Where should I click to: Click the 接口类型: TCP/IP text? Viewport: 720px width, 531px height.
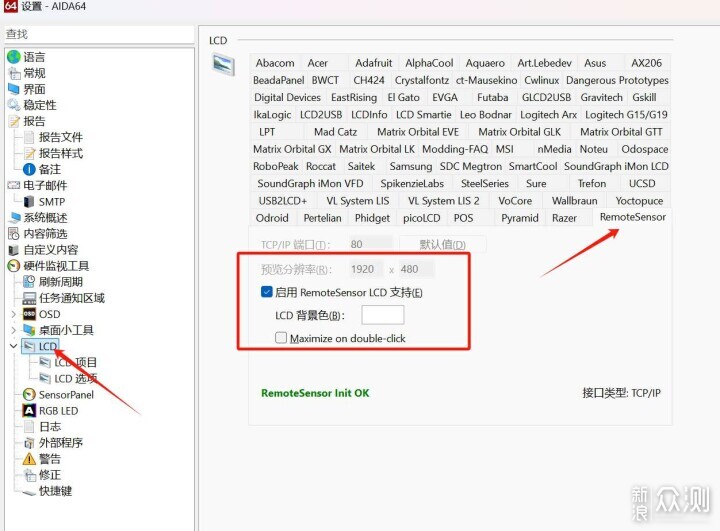pos(621,393)
